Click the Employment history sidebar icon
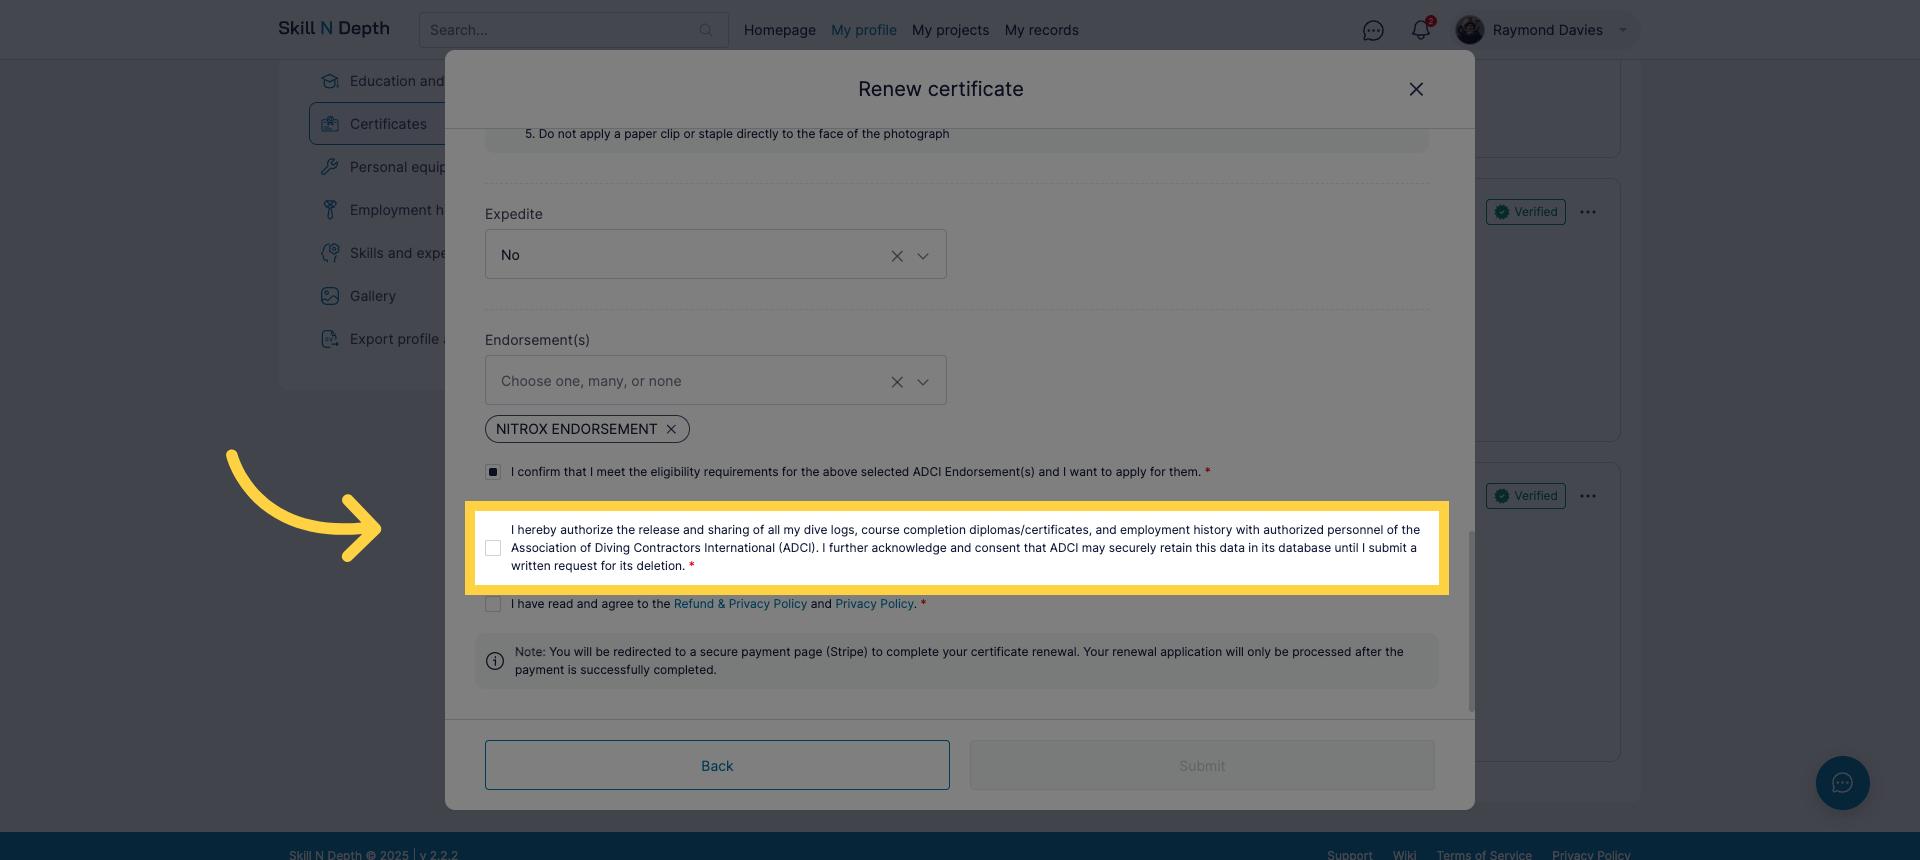 click(330, 210)
